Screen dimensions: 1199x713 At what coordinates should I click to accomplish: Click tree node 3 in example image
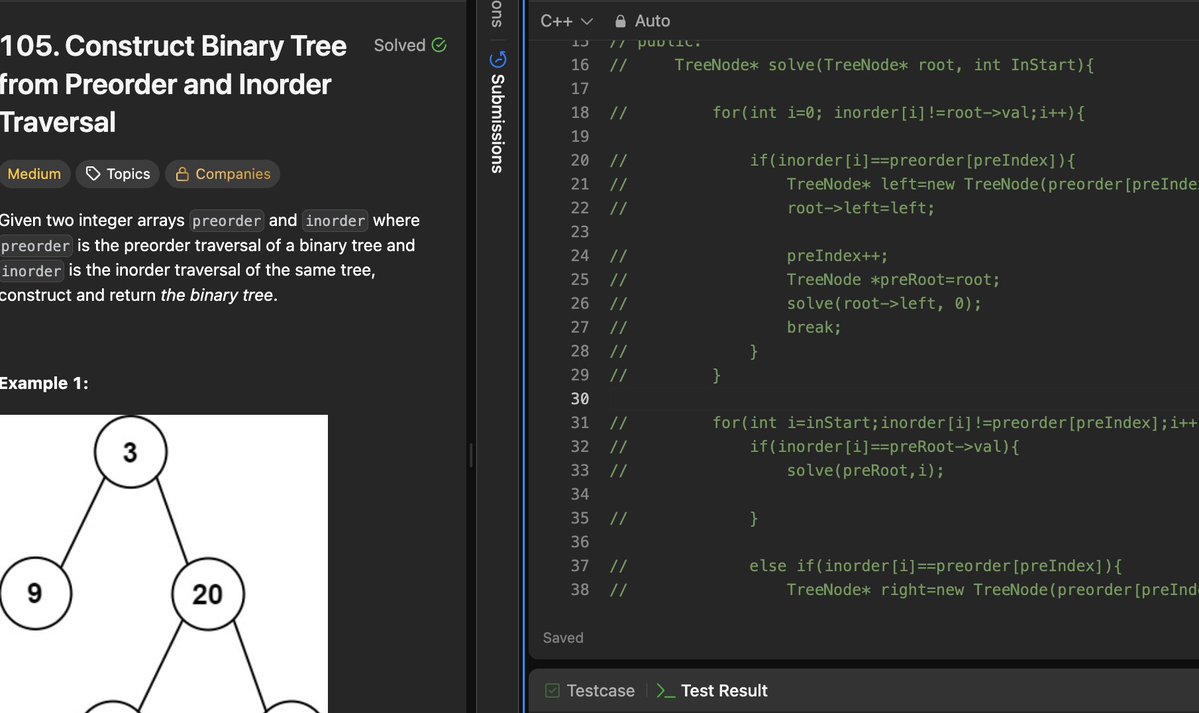(131, 452)
